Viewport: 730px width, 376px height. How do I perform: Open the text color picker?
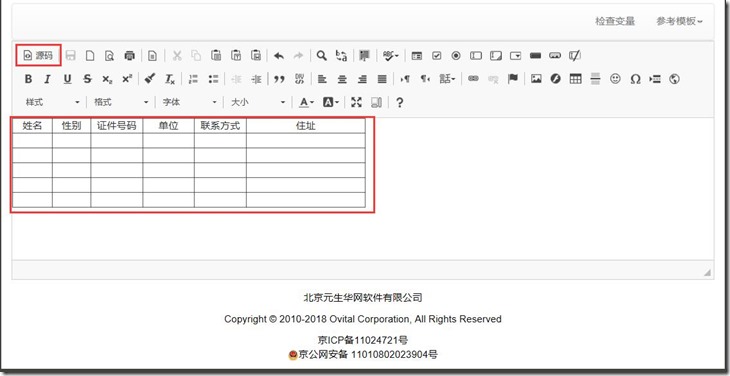[306, 102]
